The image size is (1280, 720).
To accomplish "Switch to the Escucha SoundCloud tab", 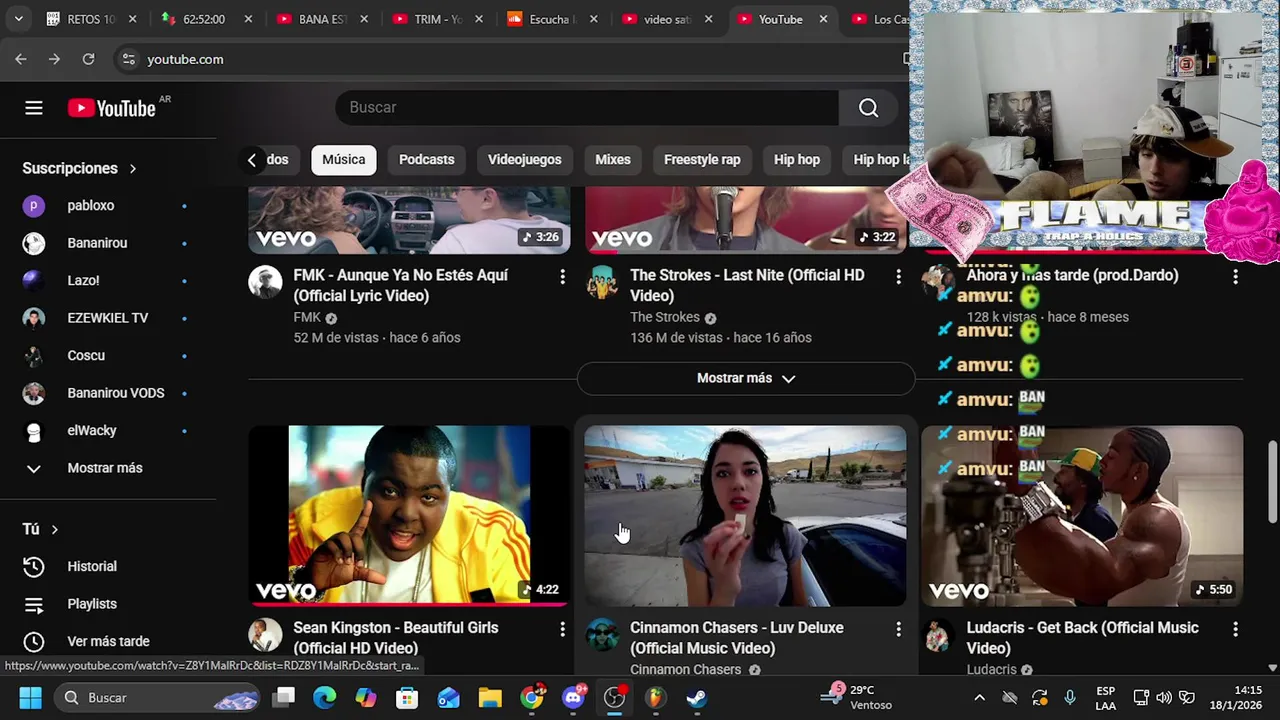I will point(550,19).
